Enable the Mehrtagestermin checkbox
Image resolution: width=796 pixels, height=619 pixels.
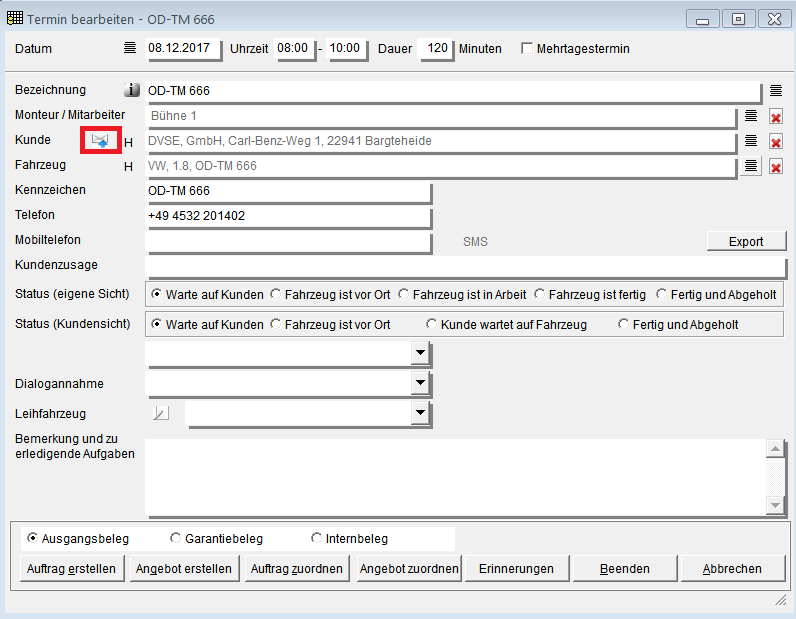(527, 49)
